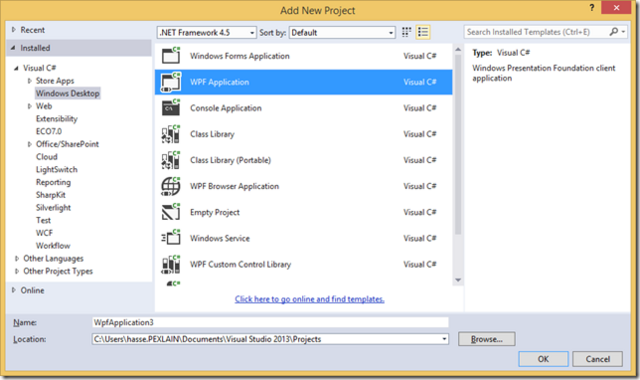
Task: Select the WPF Browser Application label
Action: [x=234, y=186]
